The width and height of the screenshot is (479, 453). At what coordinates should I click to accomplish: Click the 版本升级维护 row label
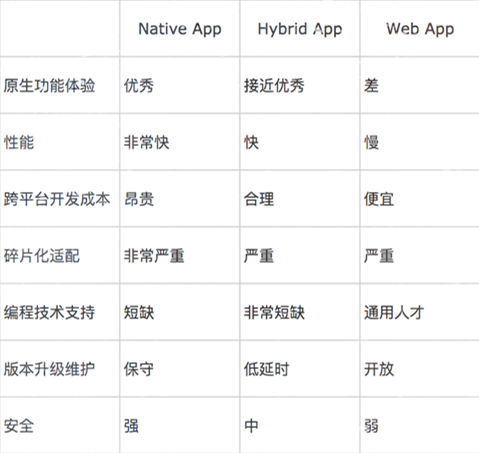tap(49, 369)
